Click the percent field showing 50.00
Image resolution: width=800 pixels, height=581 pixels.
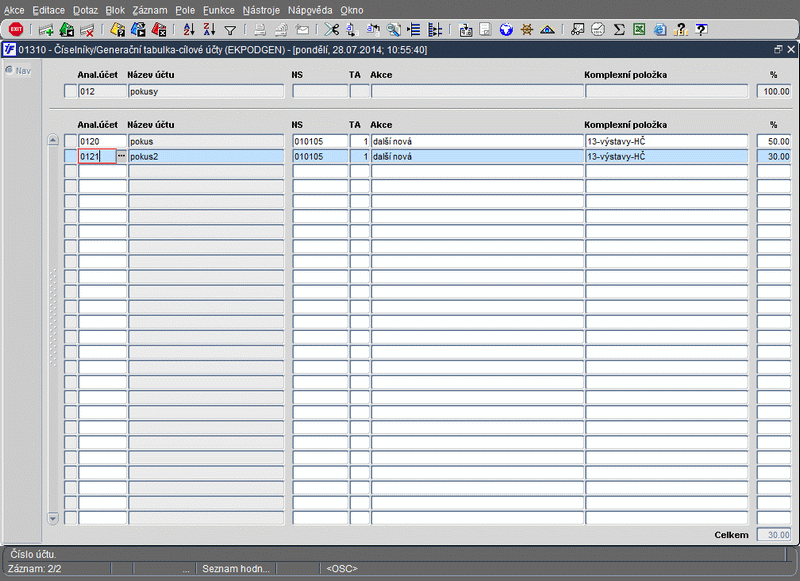pyautogui.click(x=774, y=141)
